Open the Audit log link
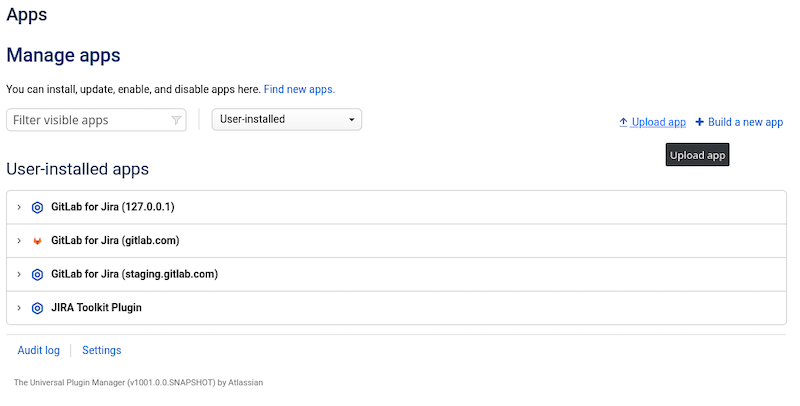800x406 pixels. (39, 350)
